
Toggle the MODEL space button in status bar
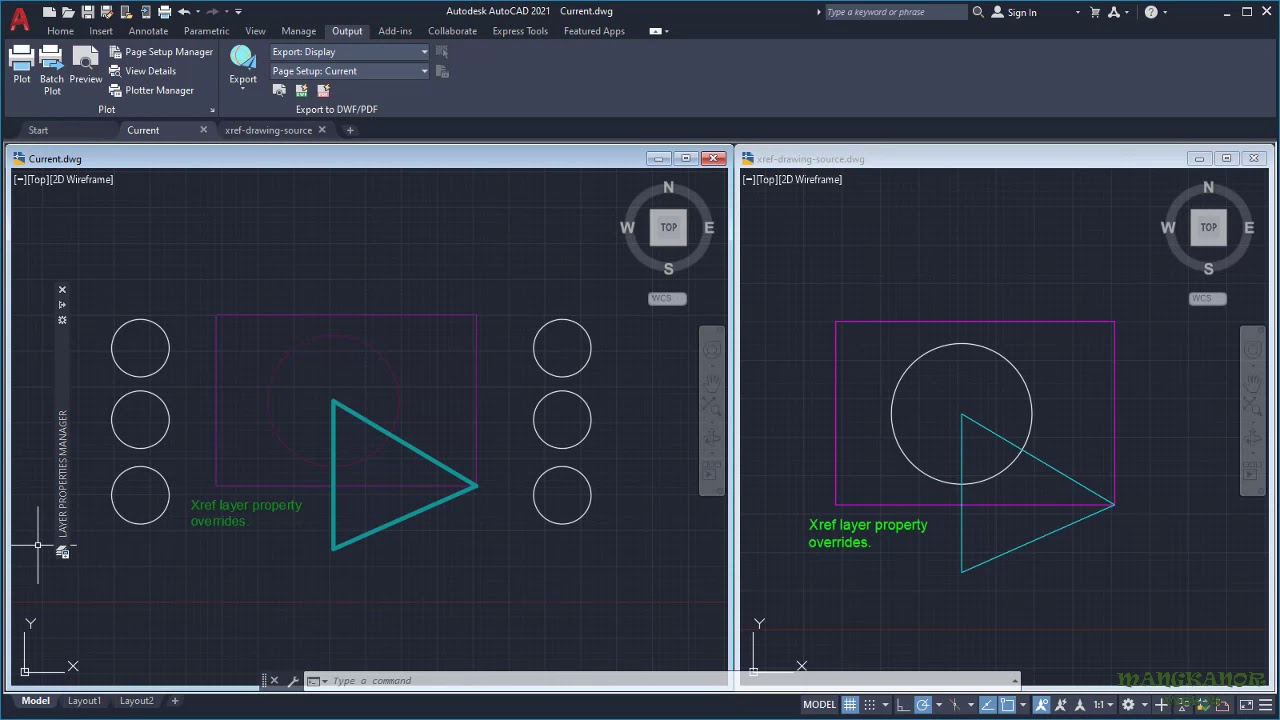[x=819, y=705]
